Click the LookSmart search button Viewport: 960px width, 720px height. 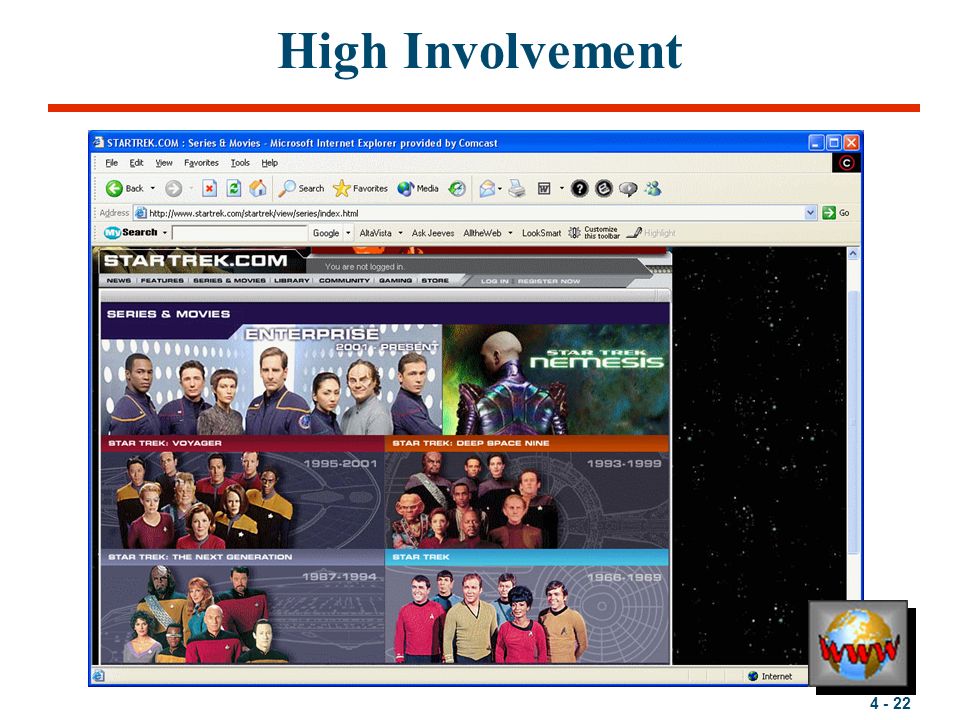tap(541, 233)
